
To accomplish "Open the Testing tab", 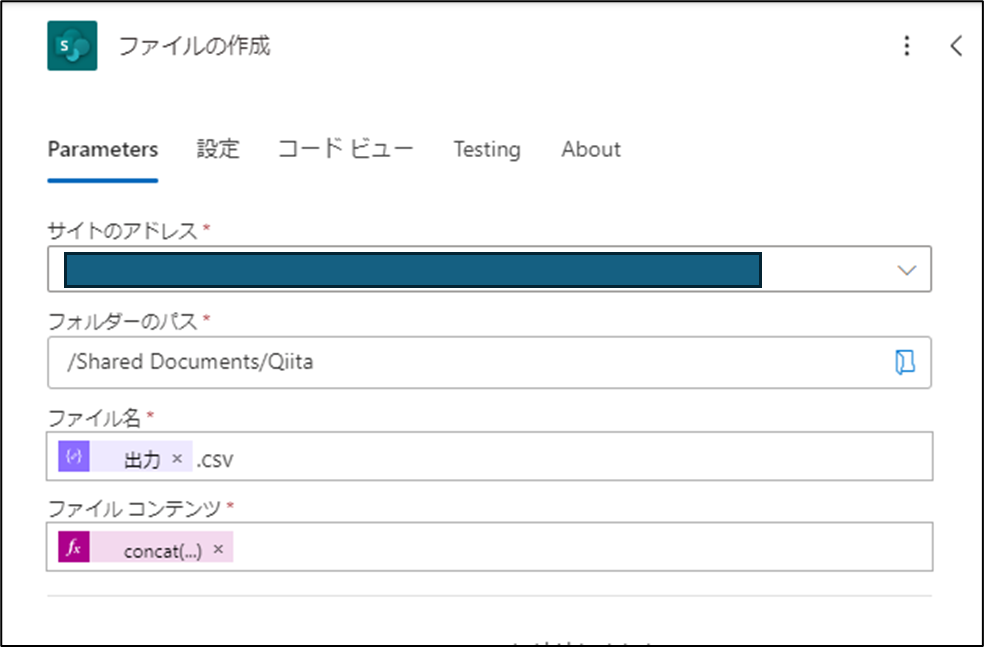I will point(487,149).
